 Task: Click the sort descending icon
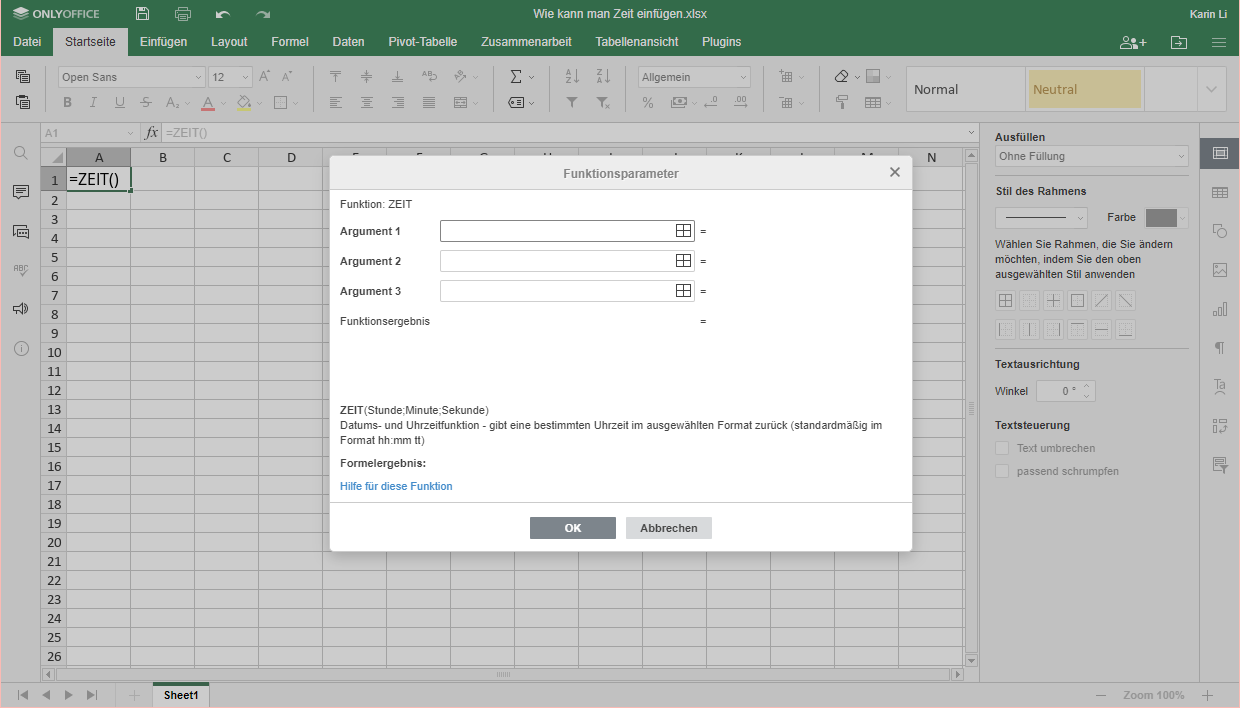pos(603,77)
